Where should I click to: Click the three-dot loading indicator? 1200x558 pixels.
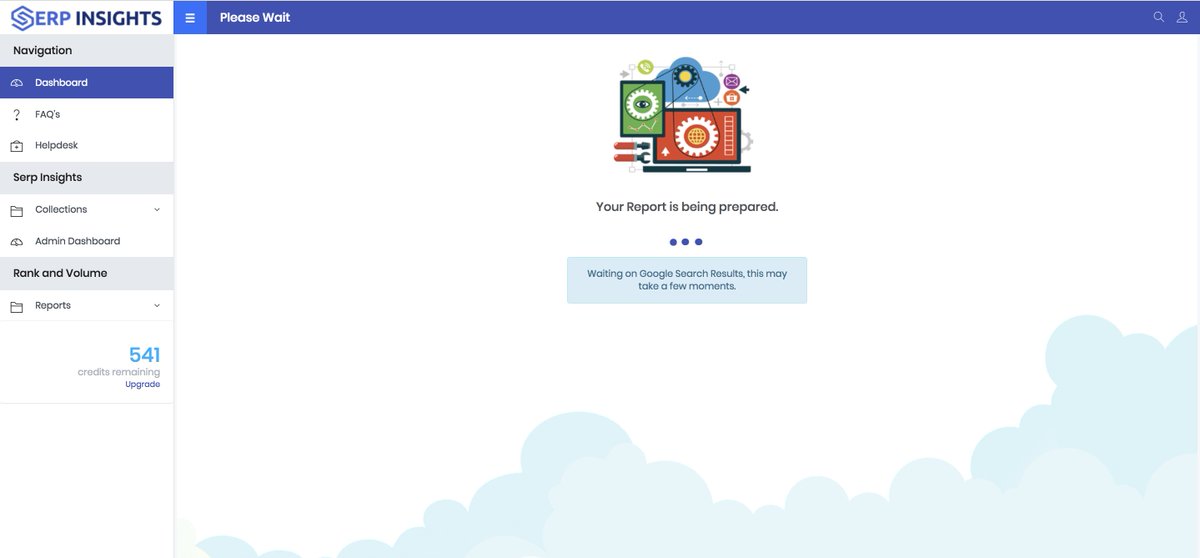tap(686, 242)
